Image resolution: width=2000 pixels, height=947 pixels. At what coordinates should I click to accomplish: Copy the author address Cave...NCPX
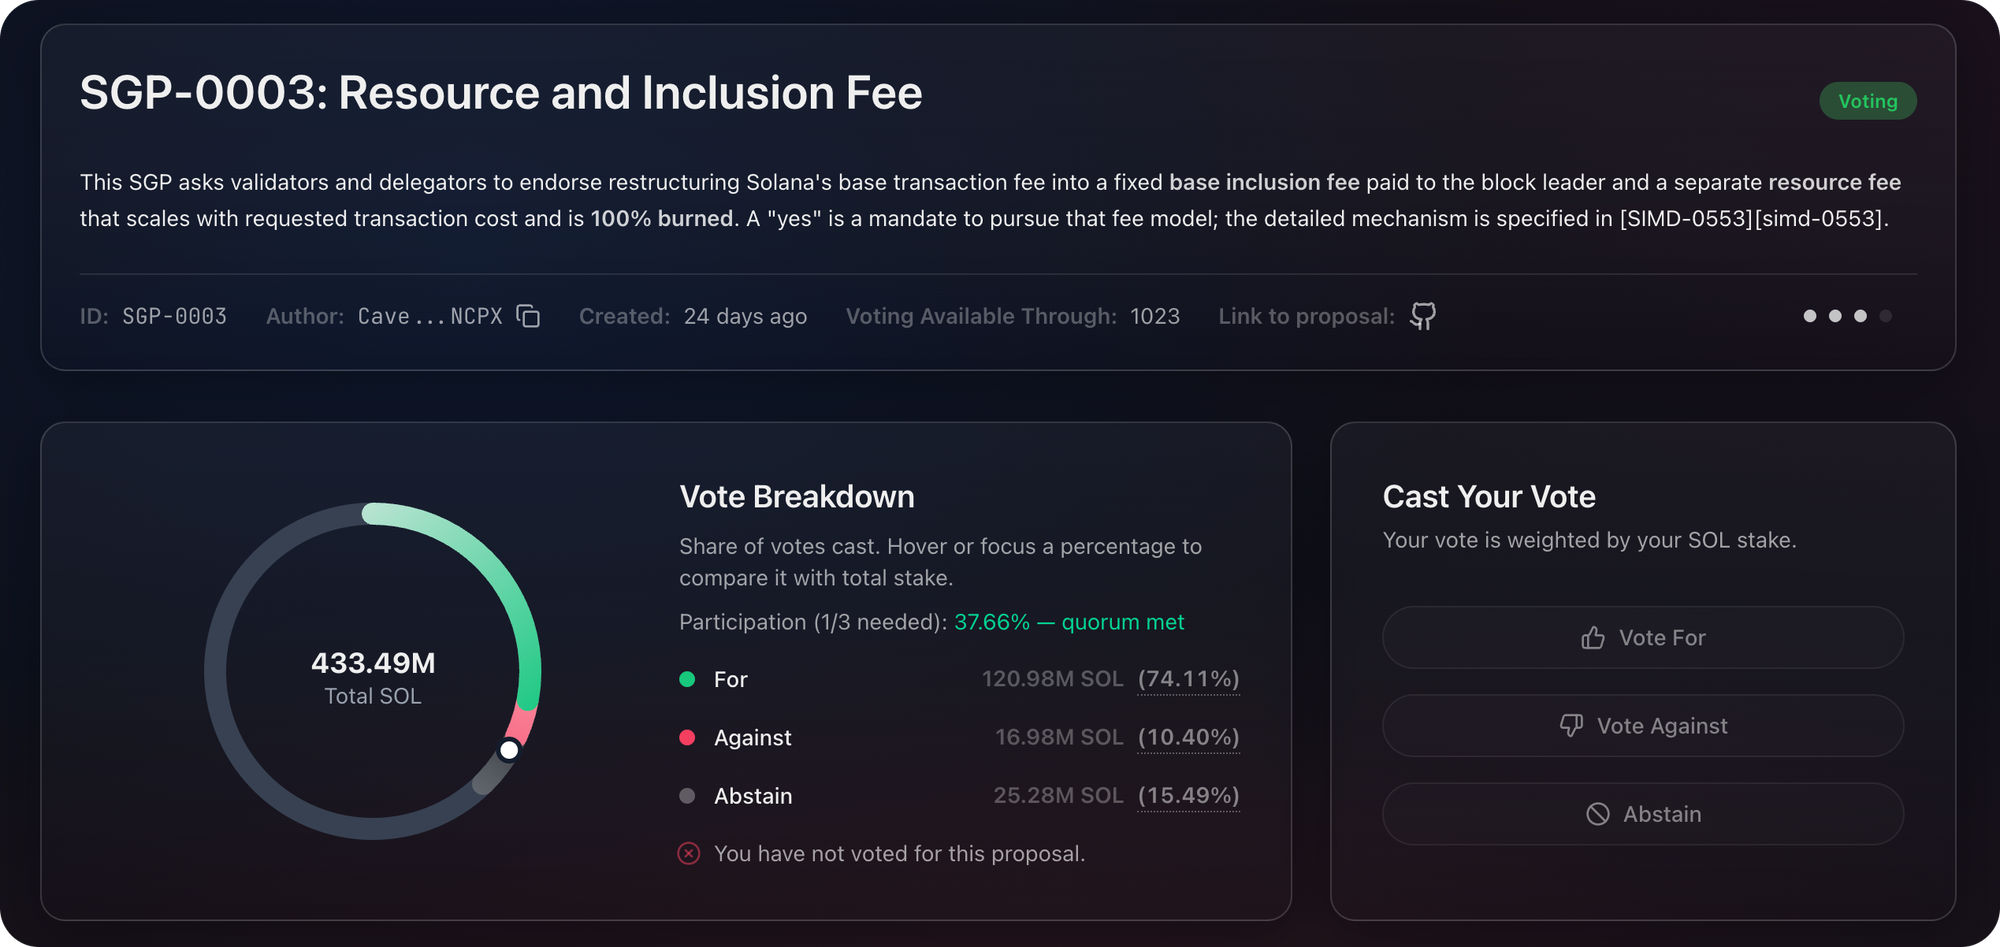(x=528, y=316)
